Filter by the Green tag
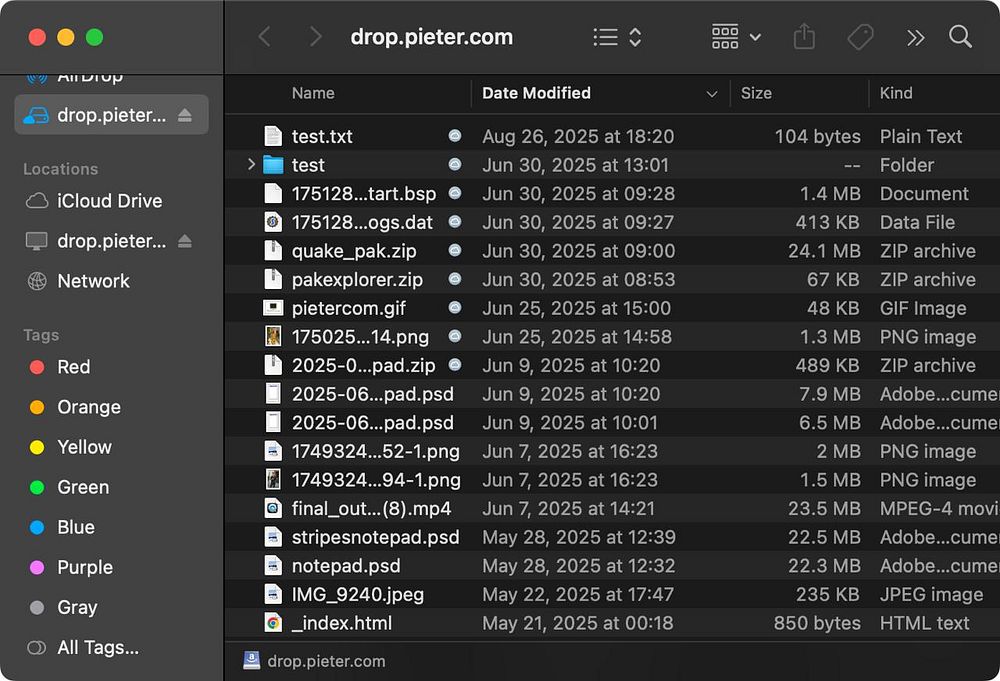1000x681 pixels. pos(70,488)
